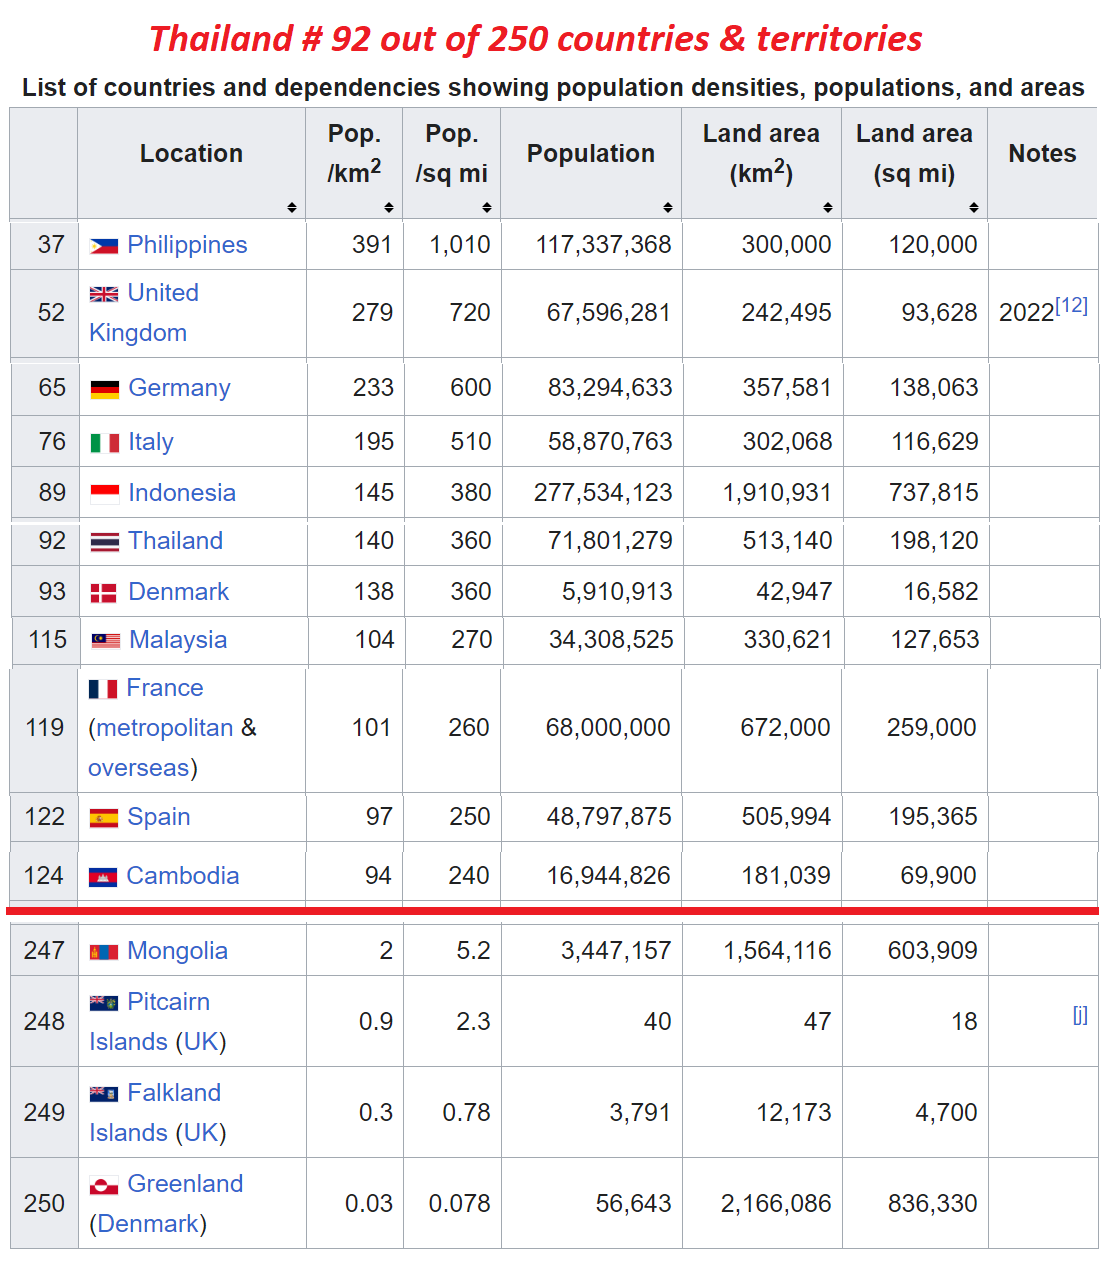
Task: Sort table by Location column arrows
Action: tap(292, 207)
